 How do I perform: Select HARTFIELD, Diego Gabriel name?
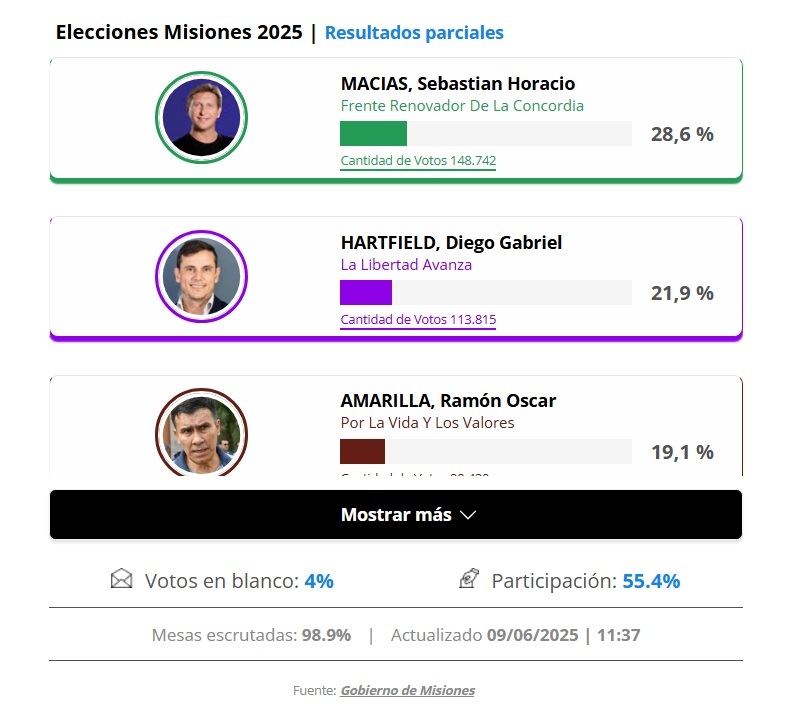point(451,243)
